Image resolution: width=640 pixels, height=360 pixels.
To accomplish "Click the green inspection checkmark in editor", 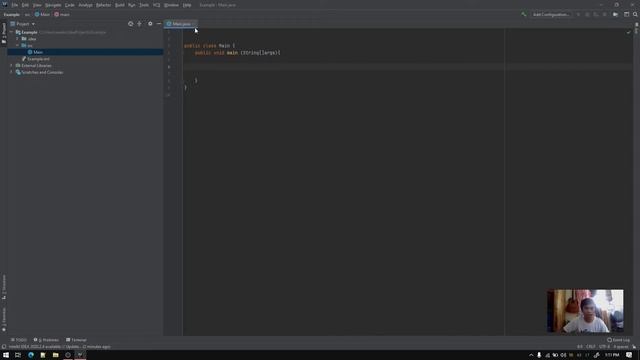I will coord(629,32).
